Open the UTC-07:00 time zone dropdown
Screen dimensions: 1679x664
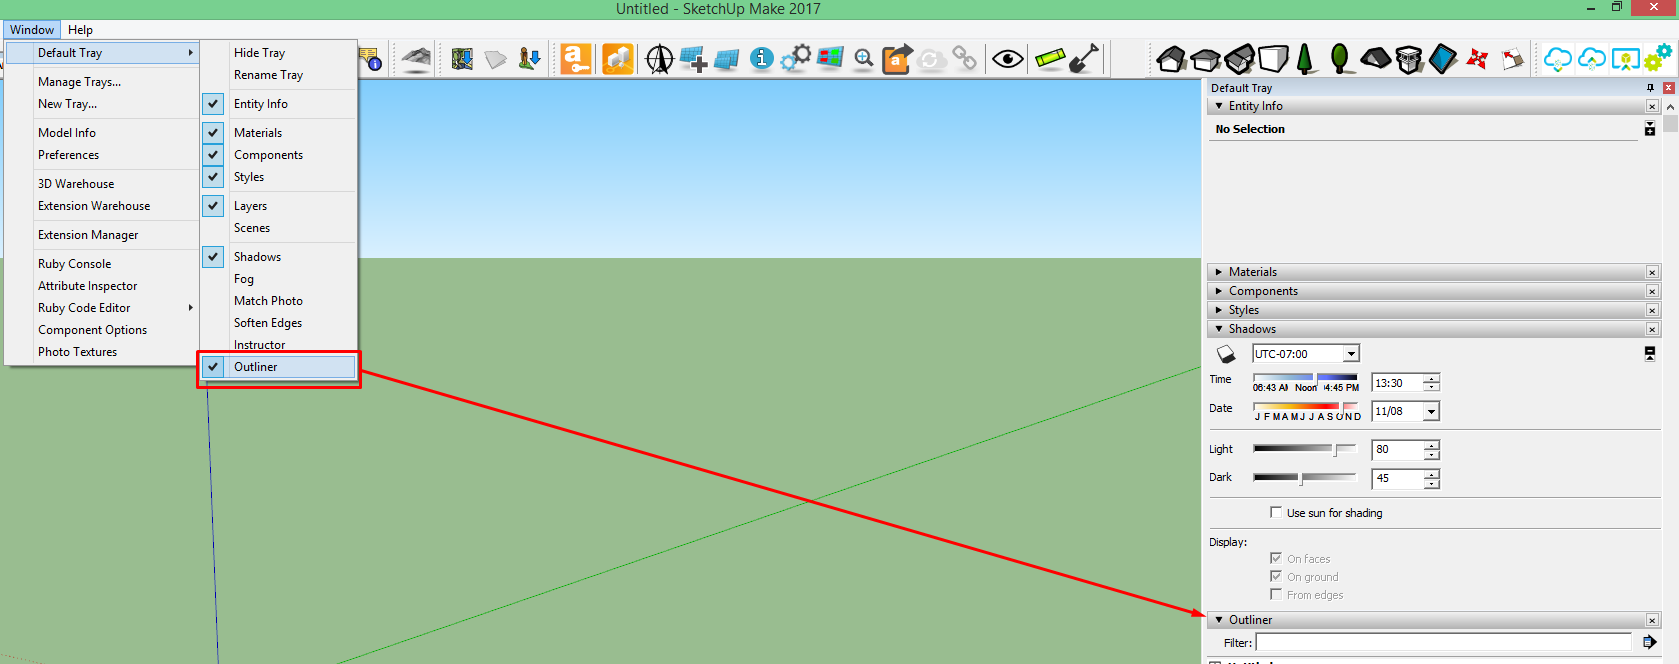[x=1351, y=354]
